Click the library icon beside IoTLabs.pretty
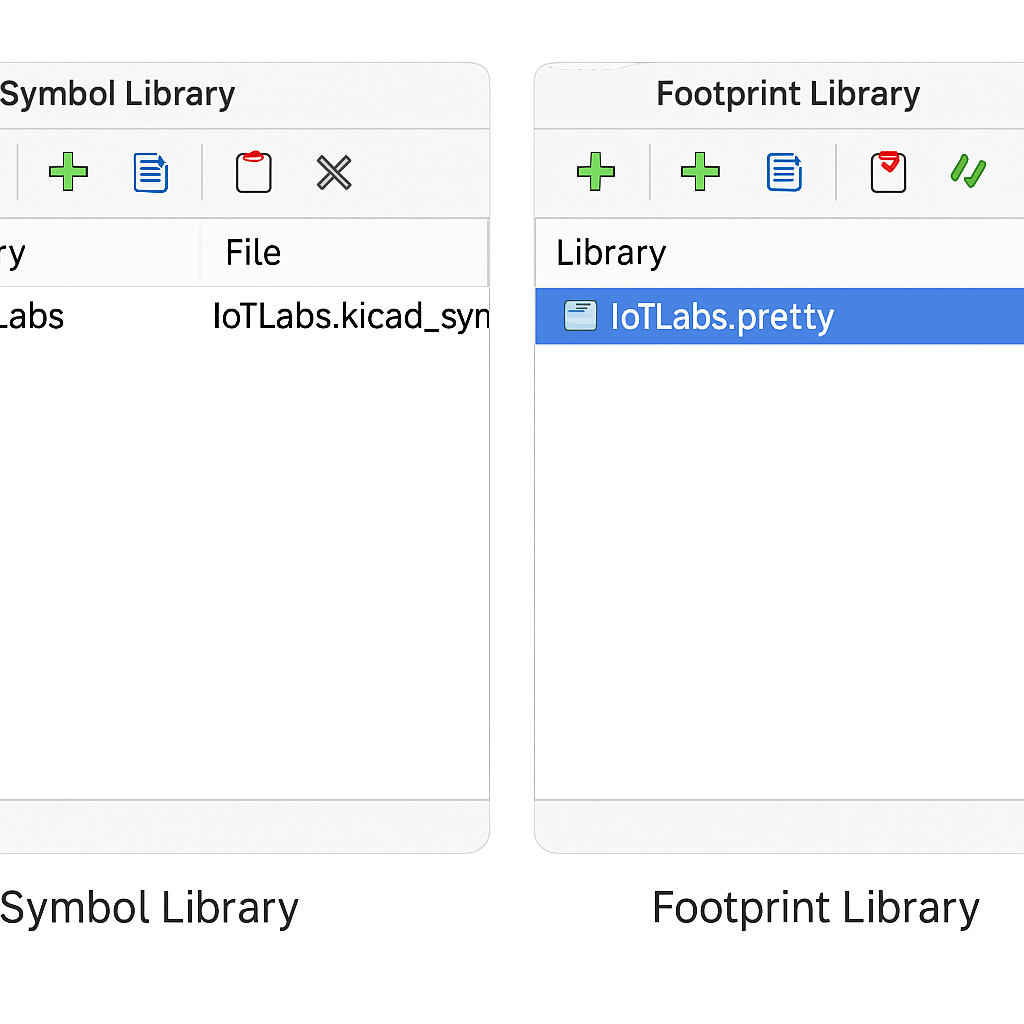 tap(580, 316)
